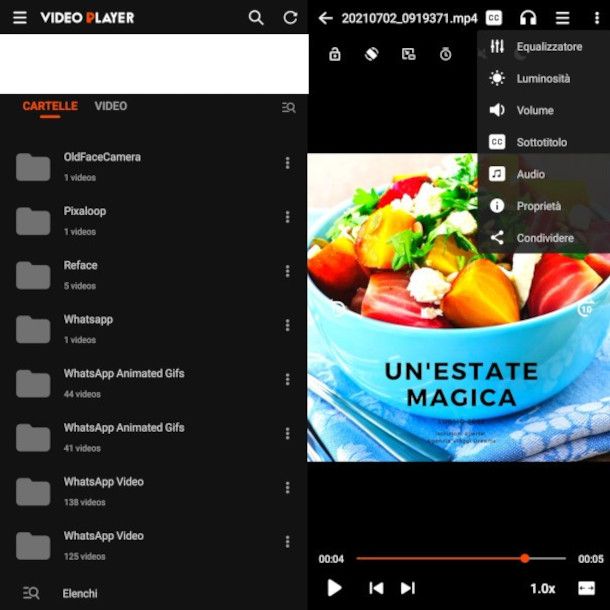Open the list search icon beside tabs

point(288,107)
